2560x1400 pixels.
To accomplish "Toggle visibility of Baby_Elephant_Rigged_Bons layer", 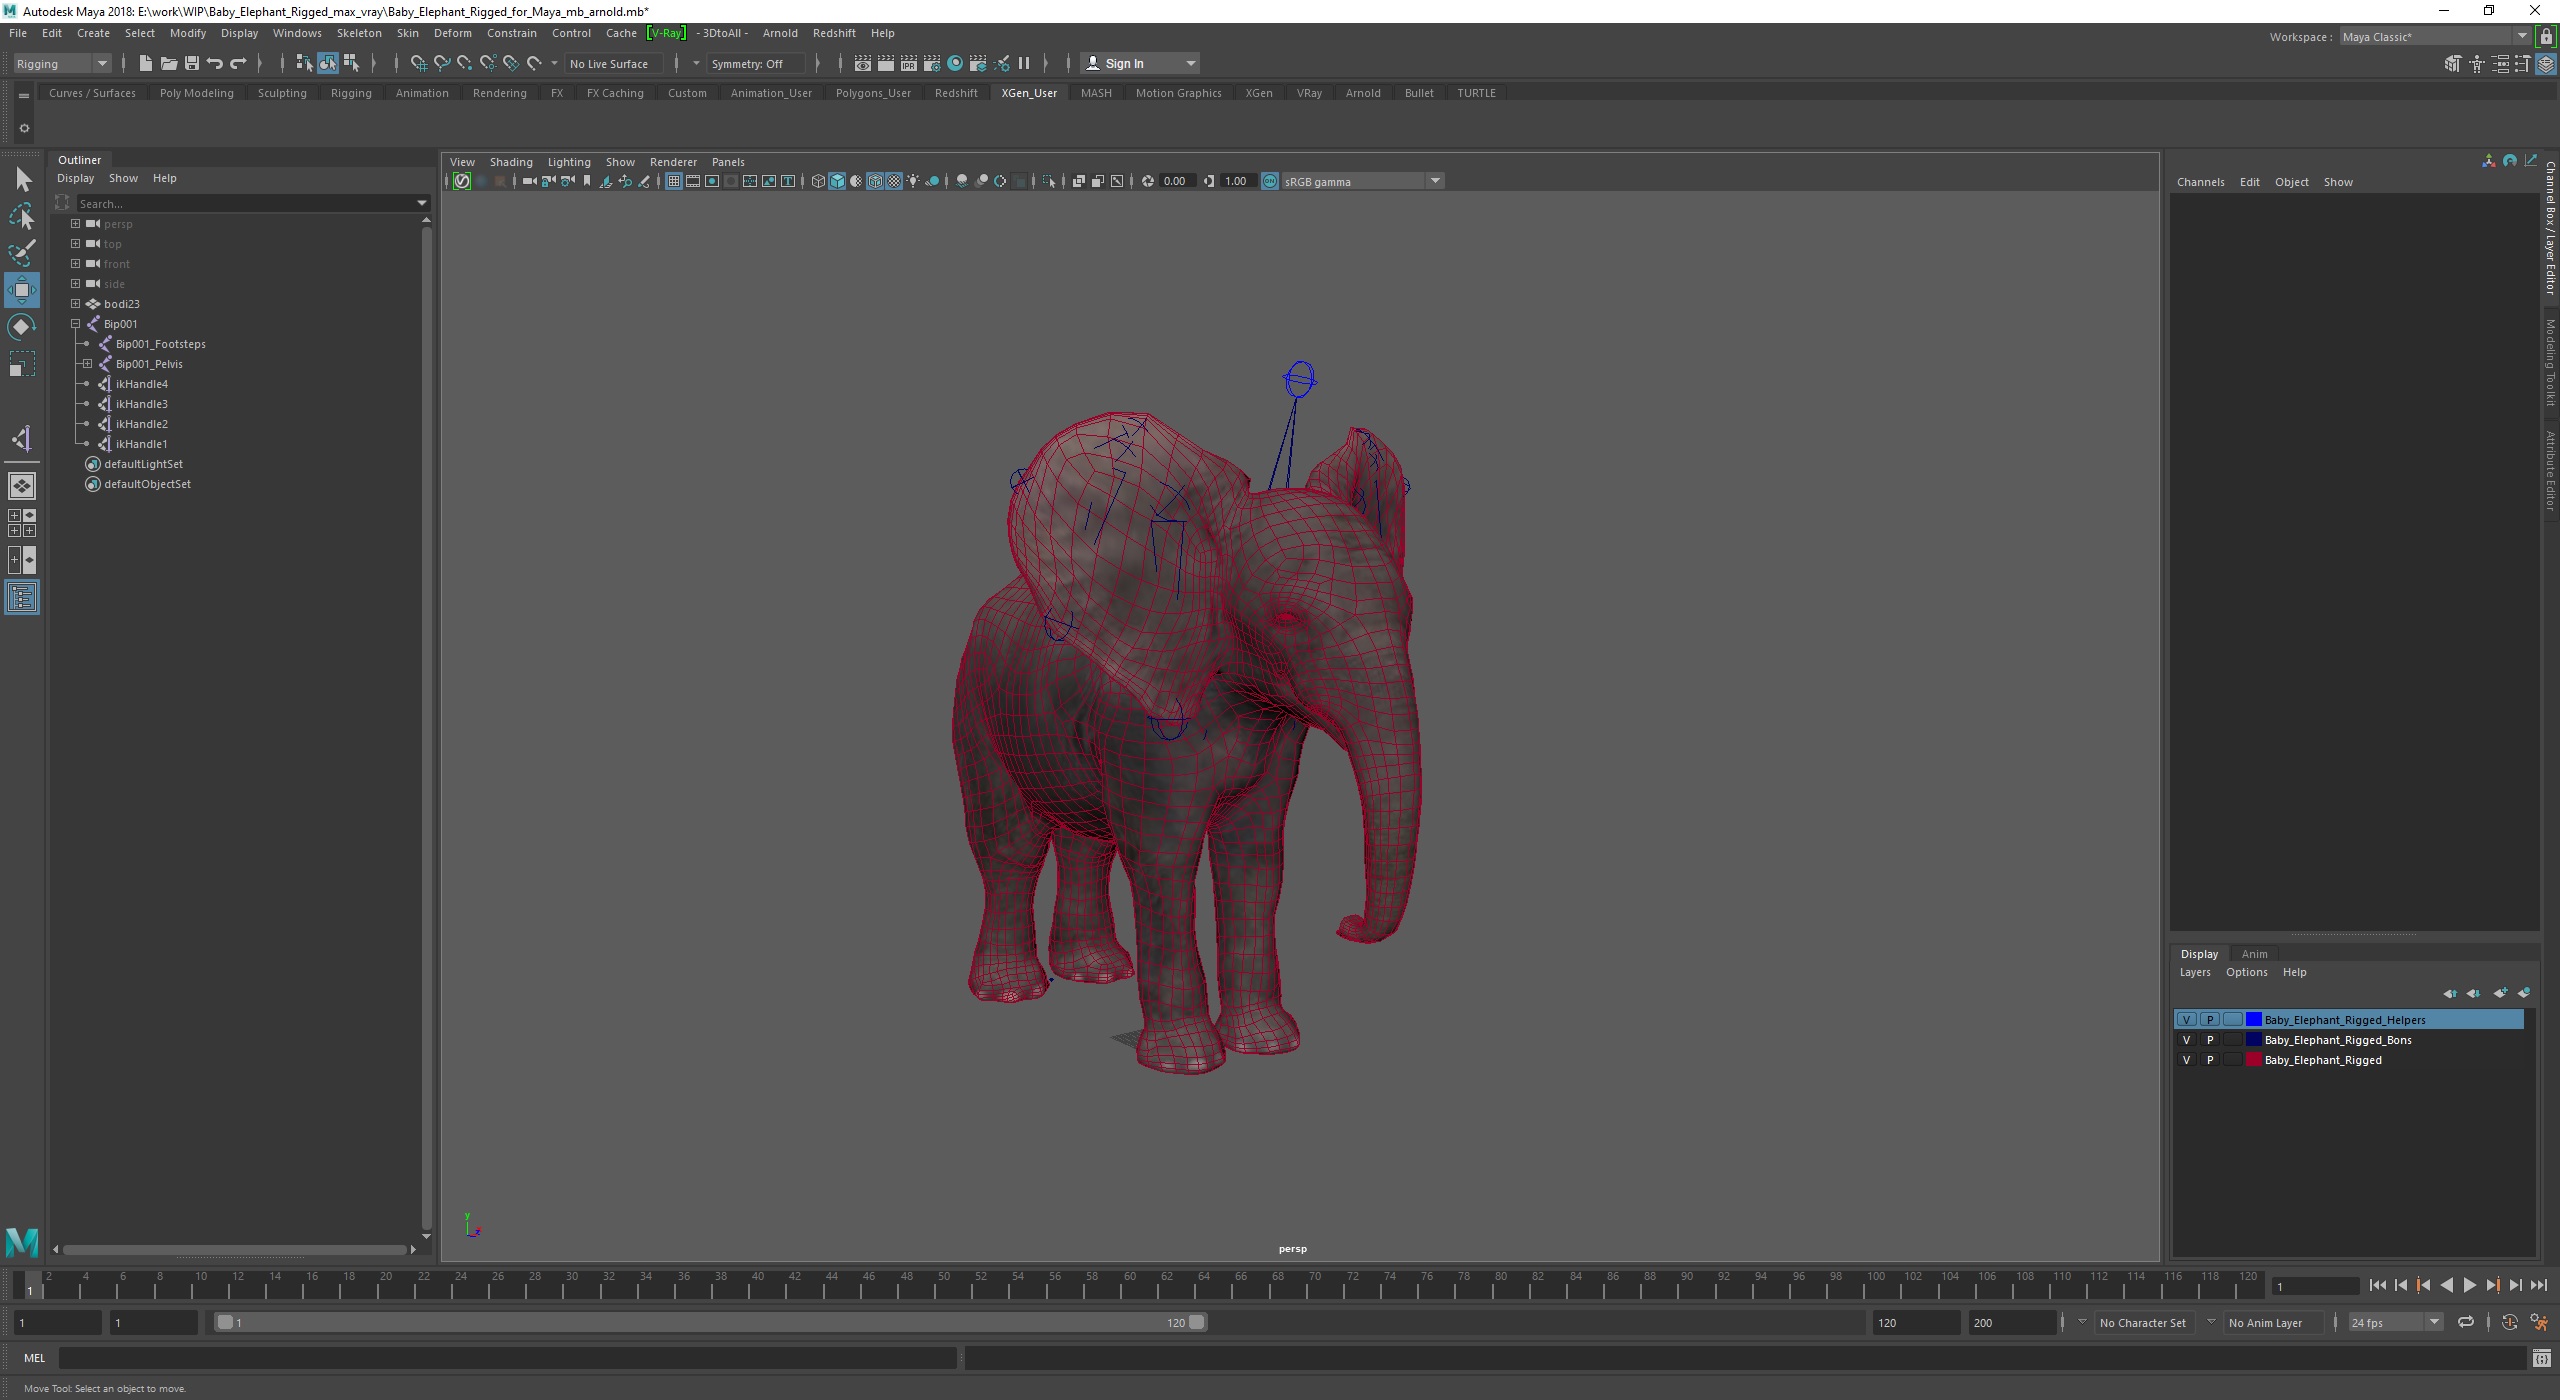I will [x=2186, y=1040].
